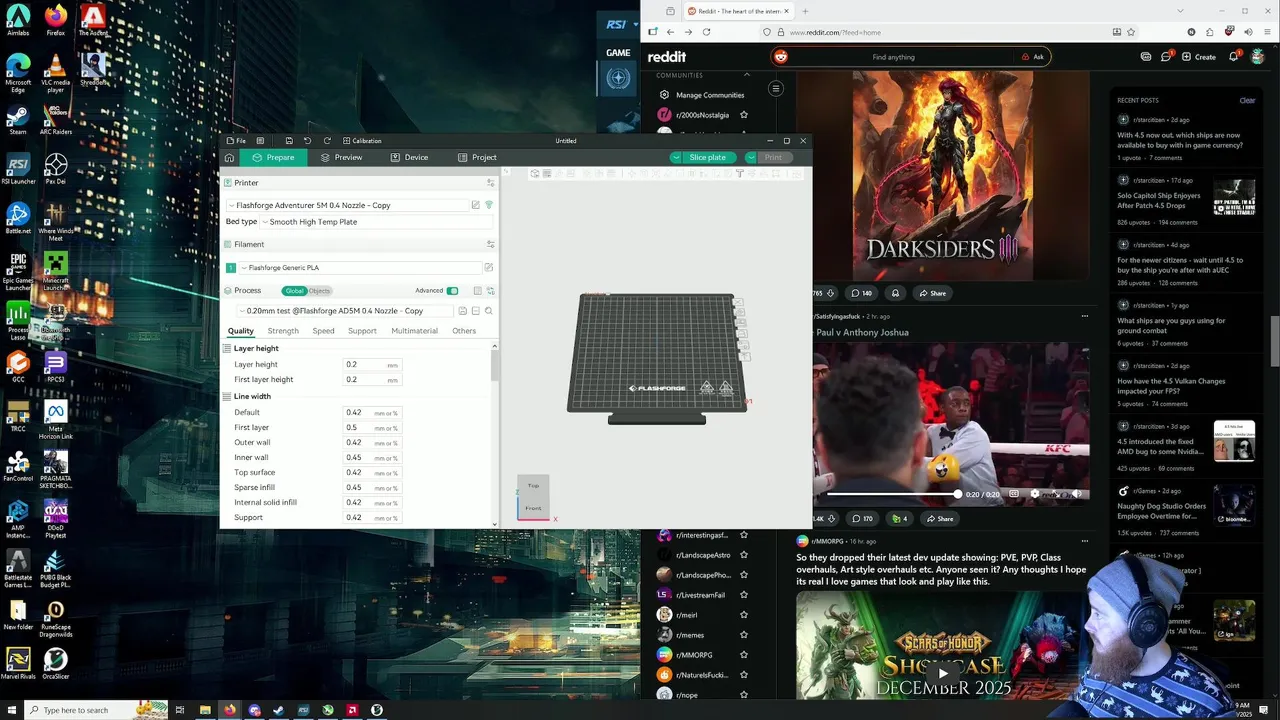The width and height of the screenshot is (1280, 720).
Task: Click Reddit Find anything search box
Action: 893,57
